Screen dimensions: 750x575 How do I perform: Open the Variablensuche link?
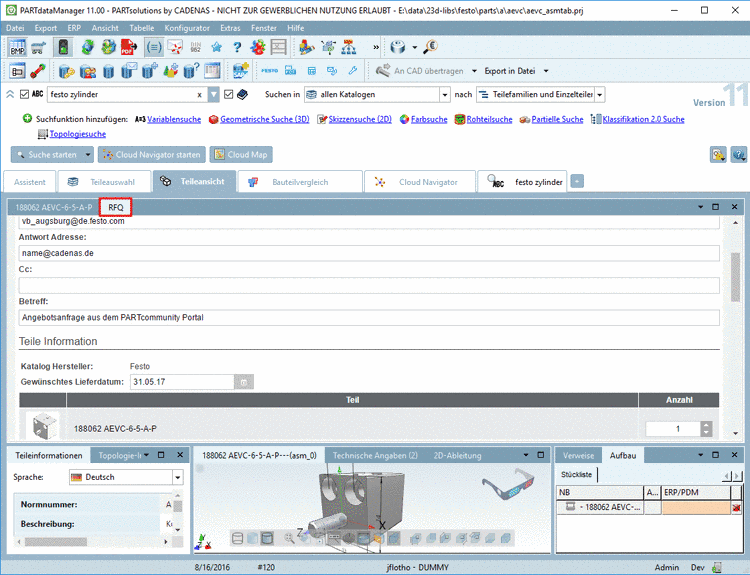[174, 119]
